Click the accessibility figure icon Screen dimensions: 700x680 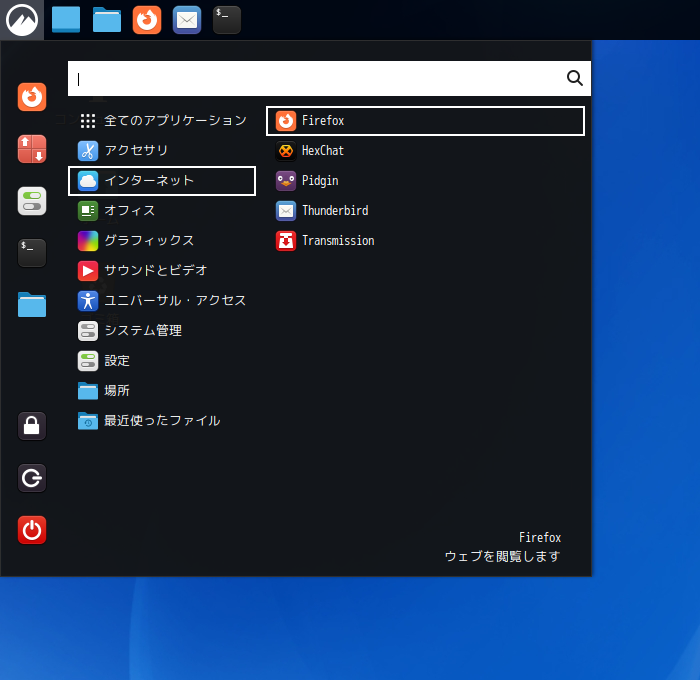point(88,300)
